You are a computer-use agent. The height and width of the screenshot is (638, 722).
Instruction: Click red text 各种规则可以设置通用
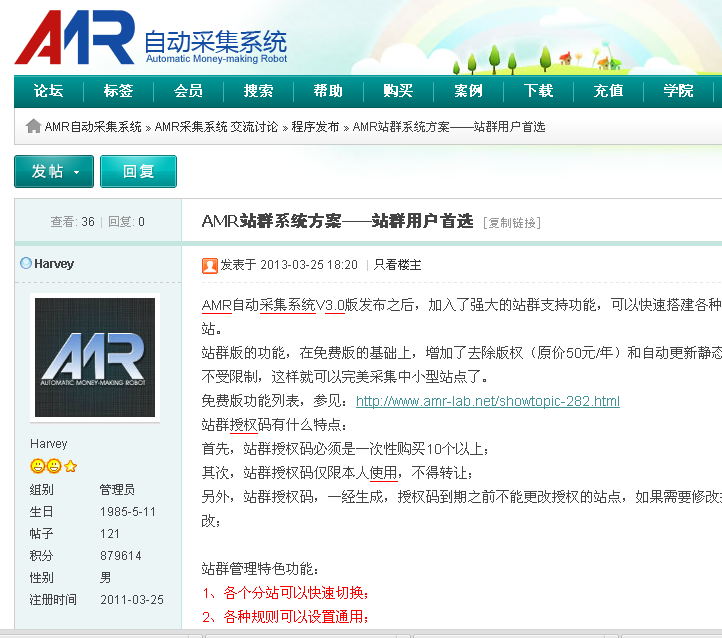(x=296, y=616)
